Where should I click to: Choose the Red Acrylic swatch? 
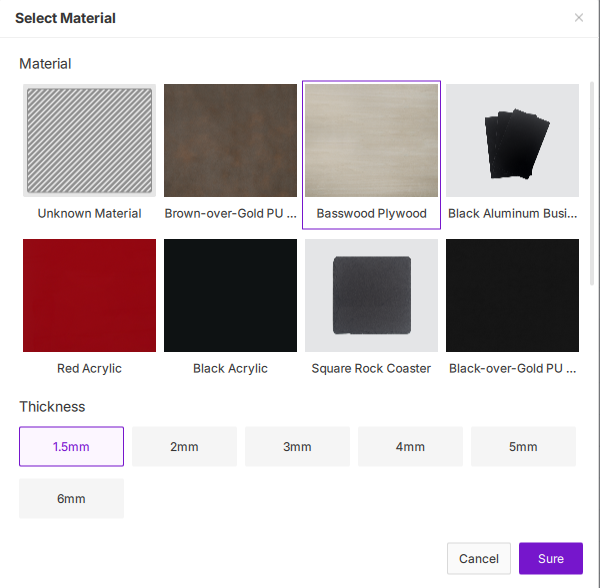[89, 295]
